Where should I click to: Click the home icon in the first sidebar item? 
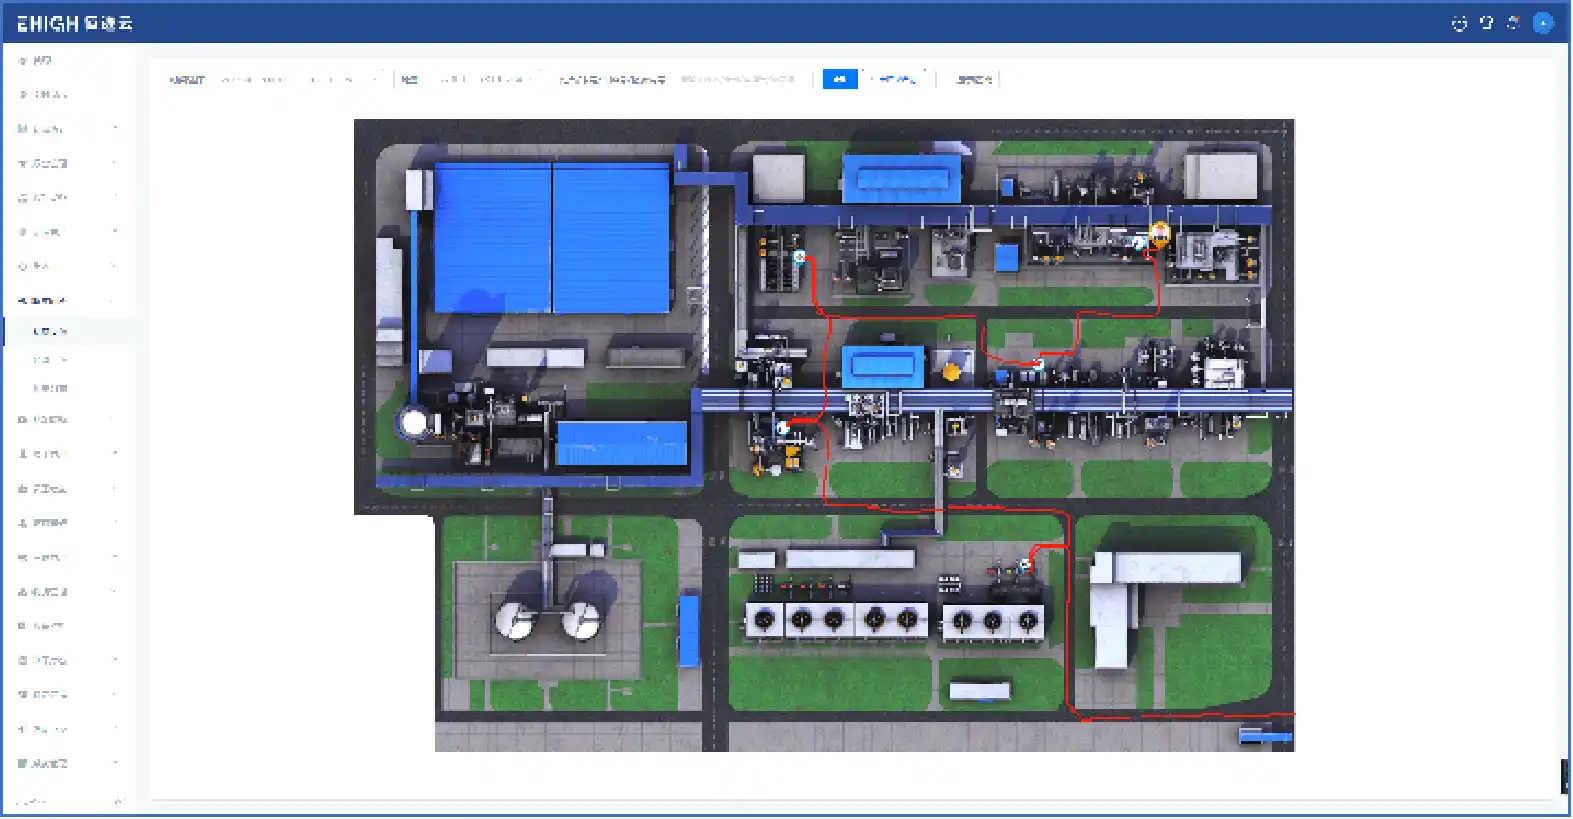[23, 61]
